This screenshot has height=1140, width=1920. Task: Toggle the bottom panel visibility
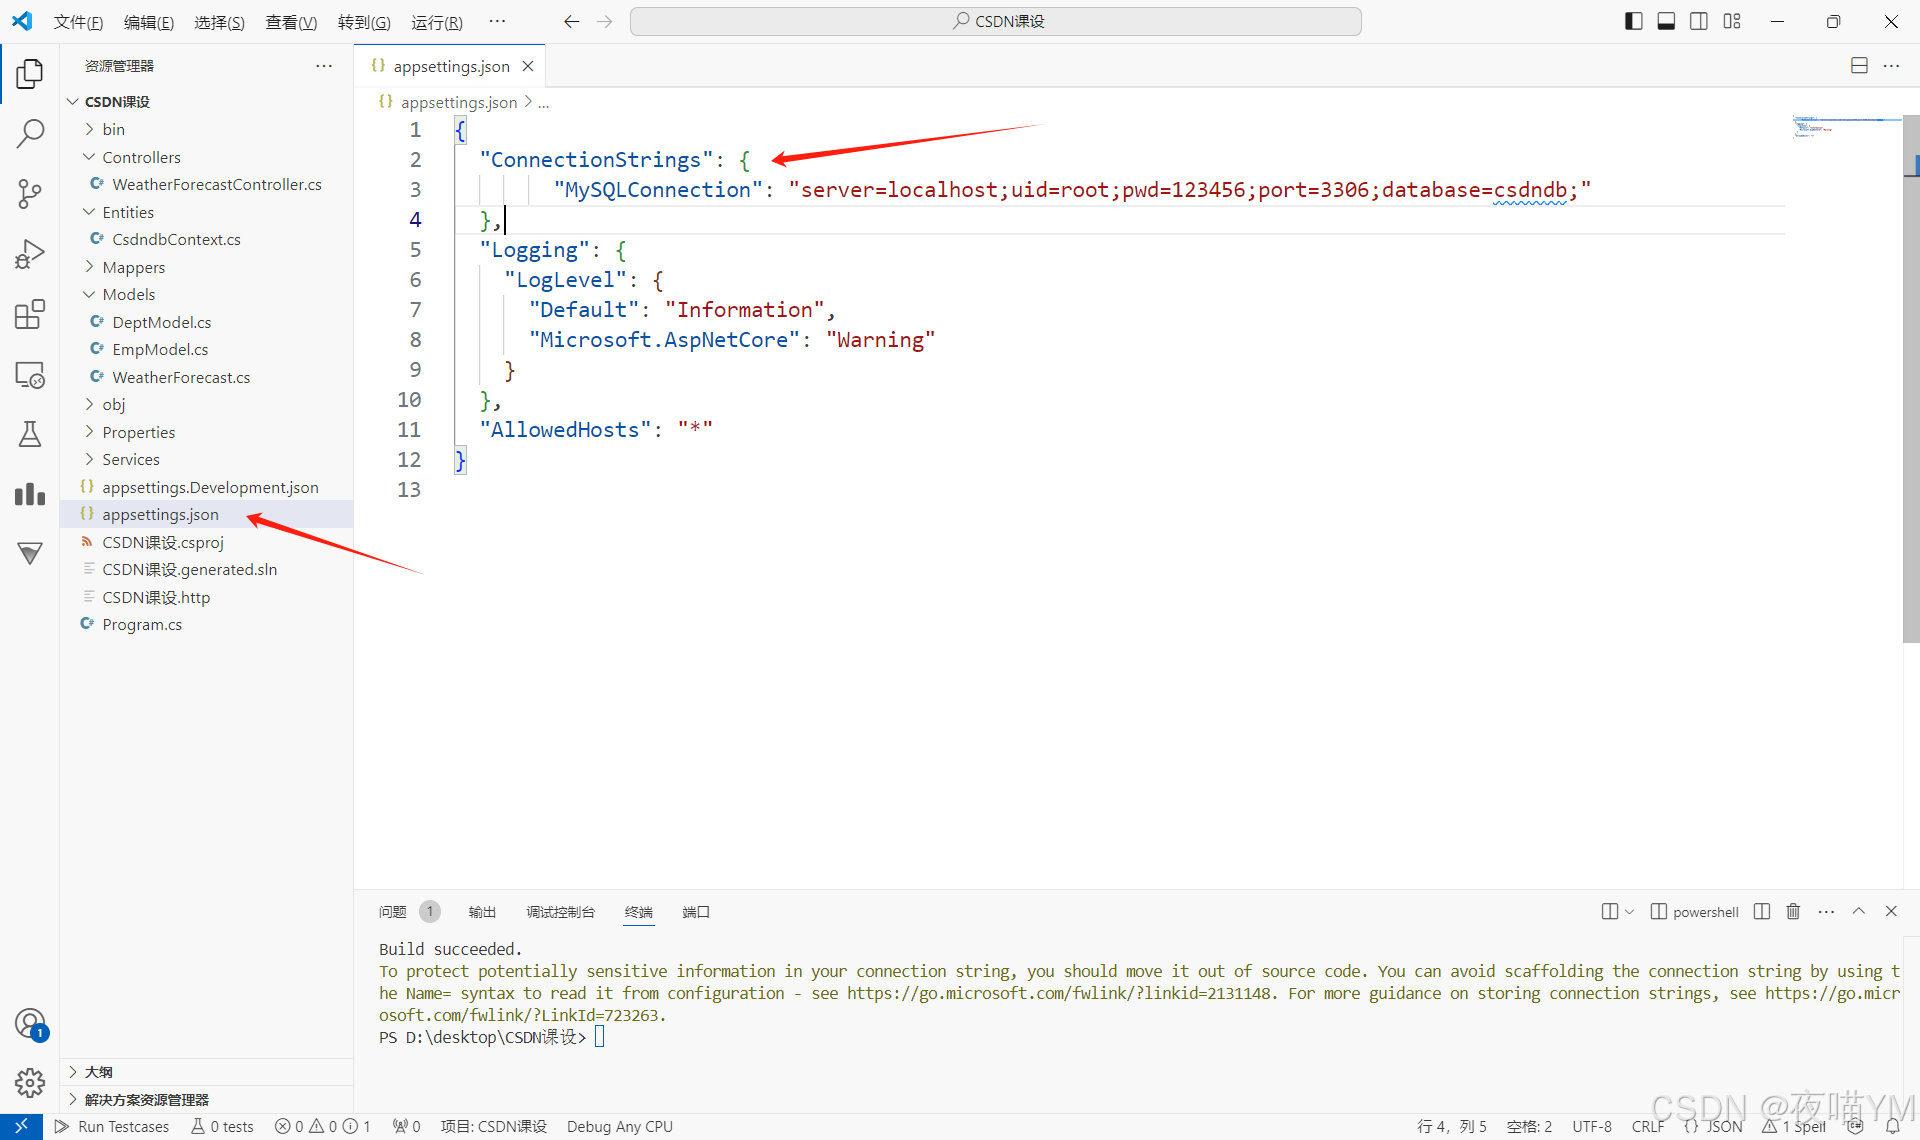click(x=1666, y=21)
